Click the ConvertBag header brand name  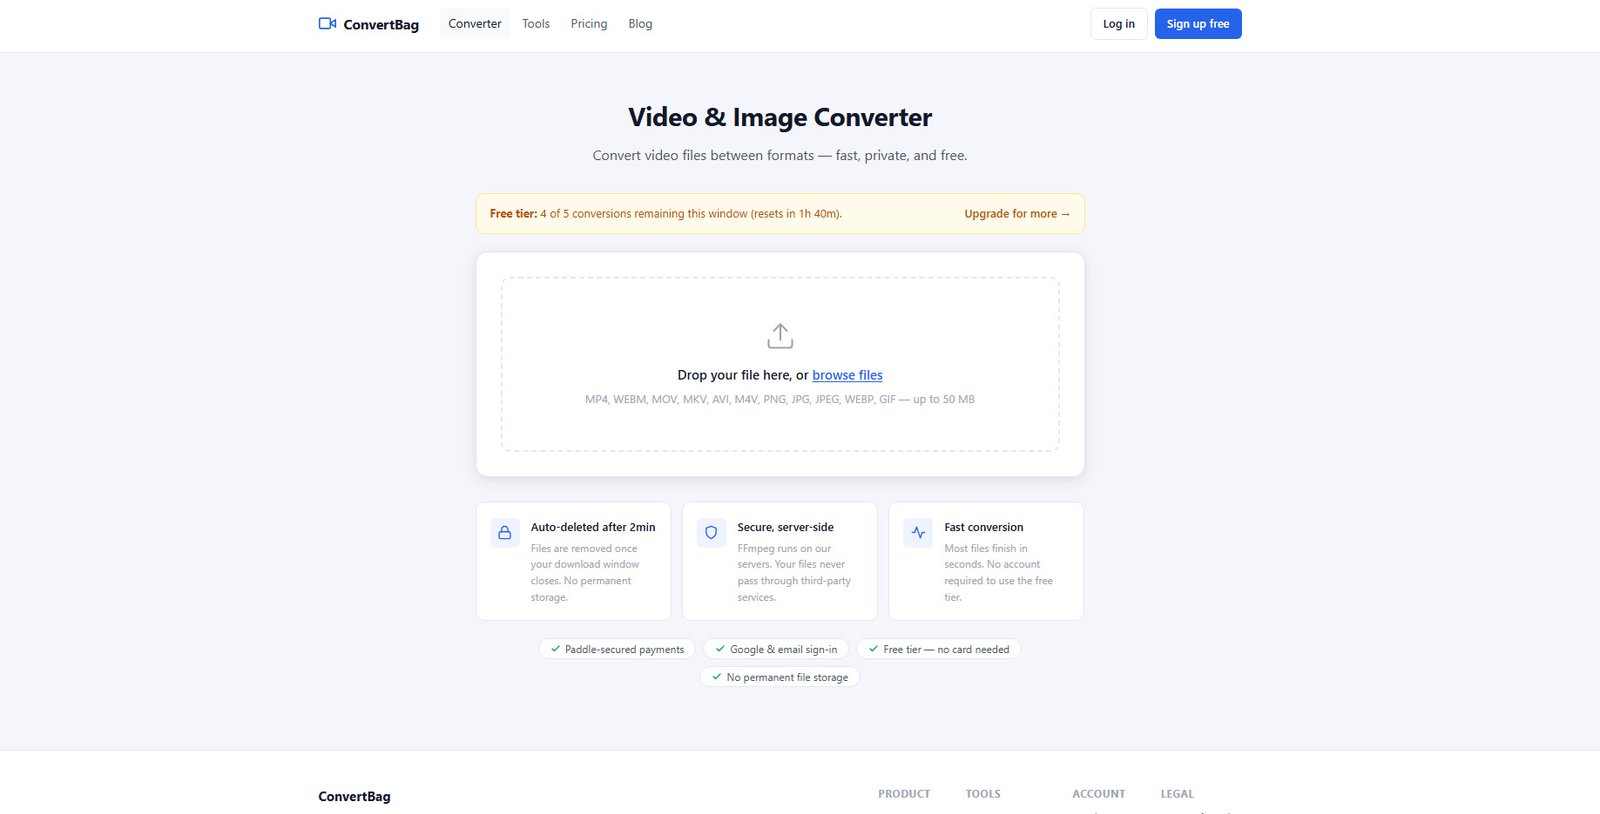coord(381,25)
